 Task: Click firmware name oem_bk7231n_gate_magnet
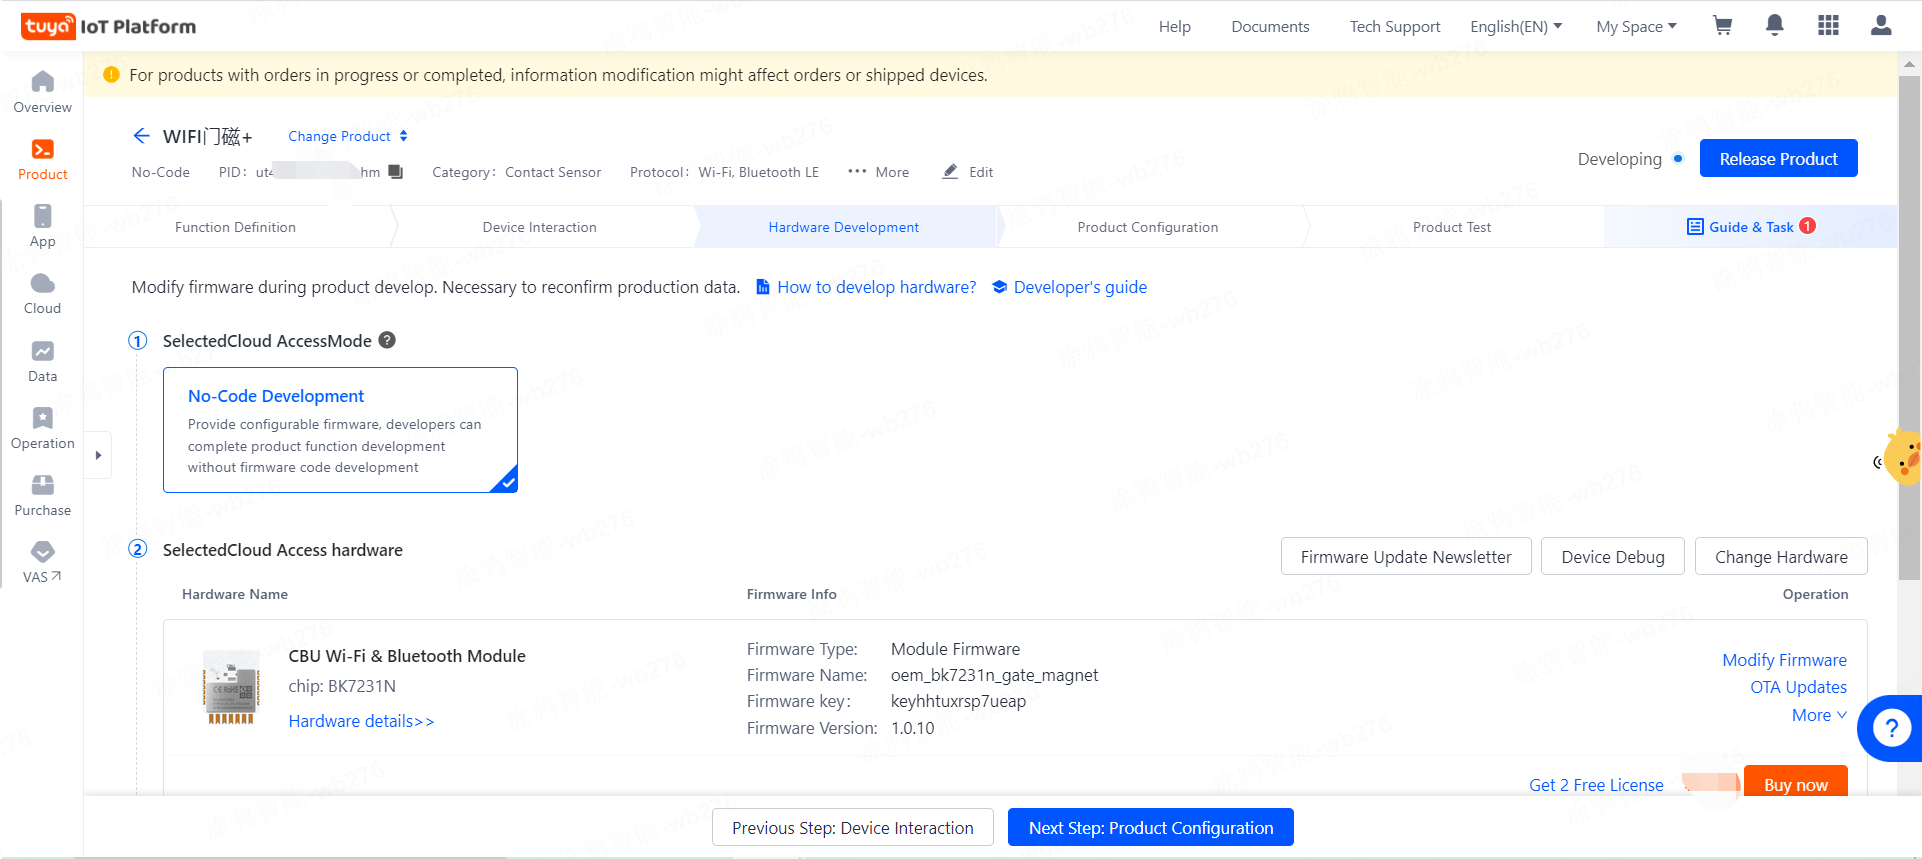click(994, 675)
